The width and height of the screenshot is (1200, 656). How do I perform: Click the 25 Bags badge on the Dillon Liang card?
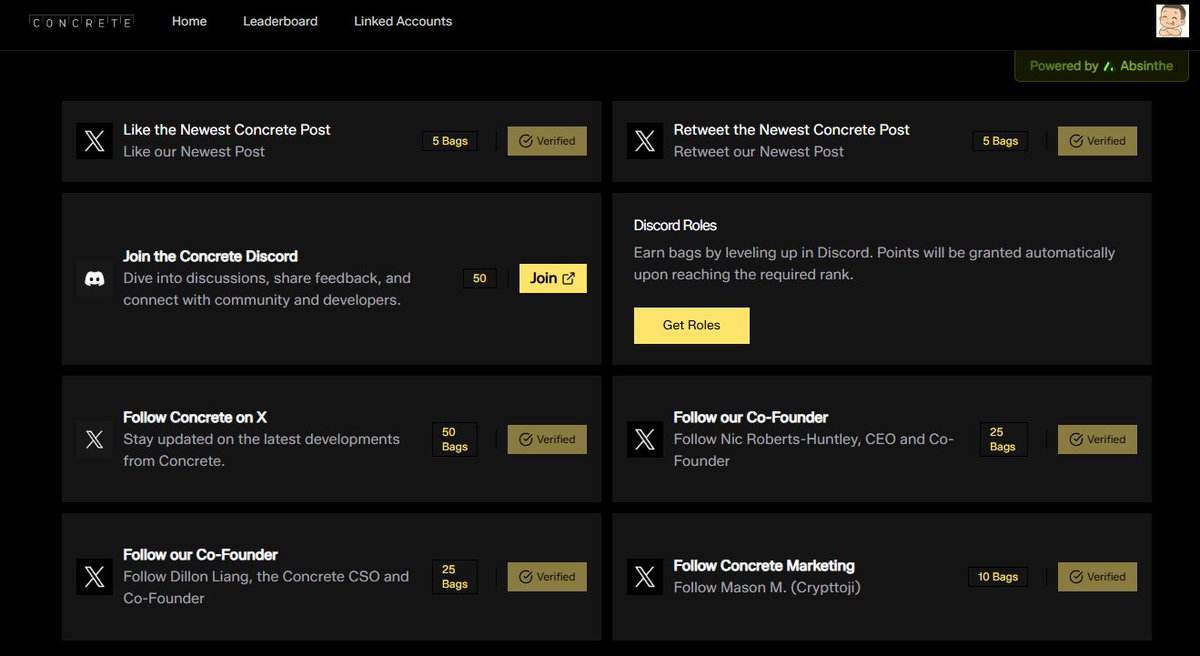[455, 576]
